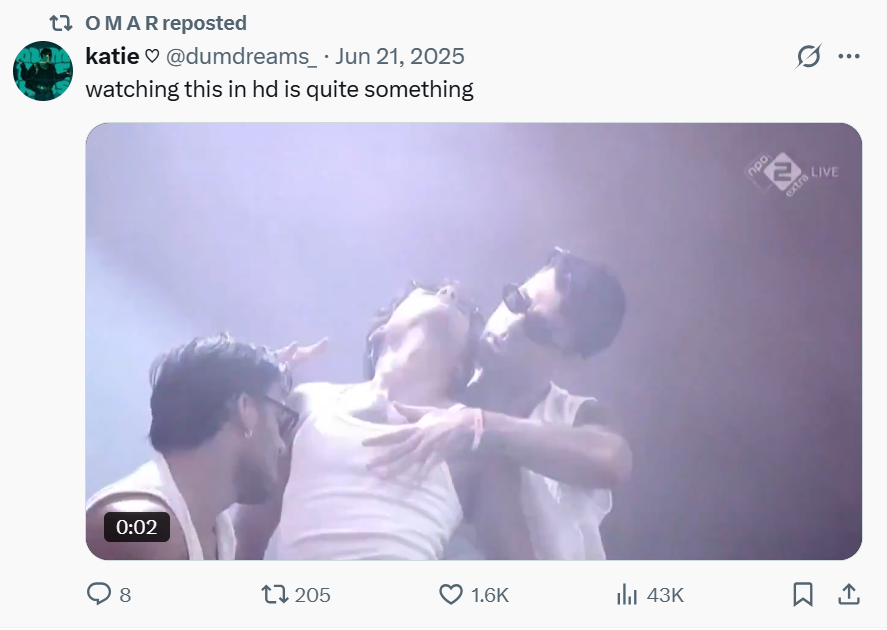Click the 1.6K likes count

[490, 595]
